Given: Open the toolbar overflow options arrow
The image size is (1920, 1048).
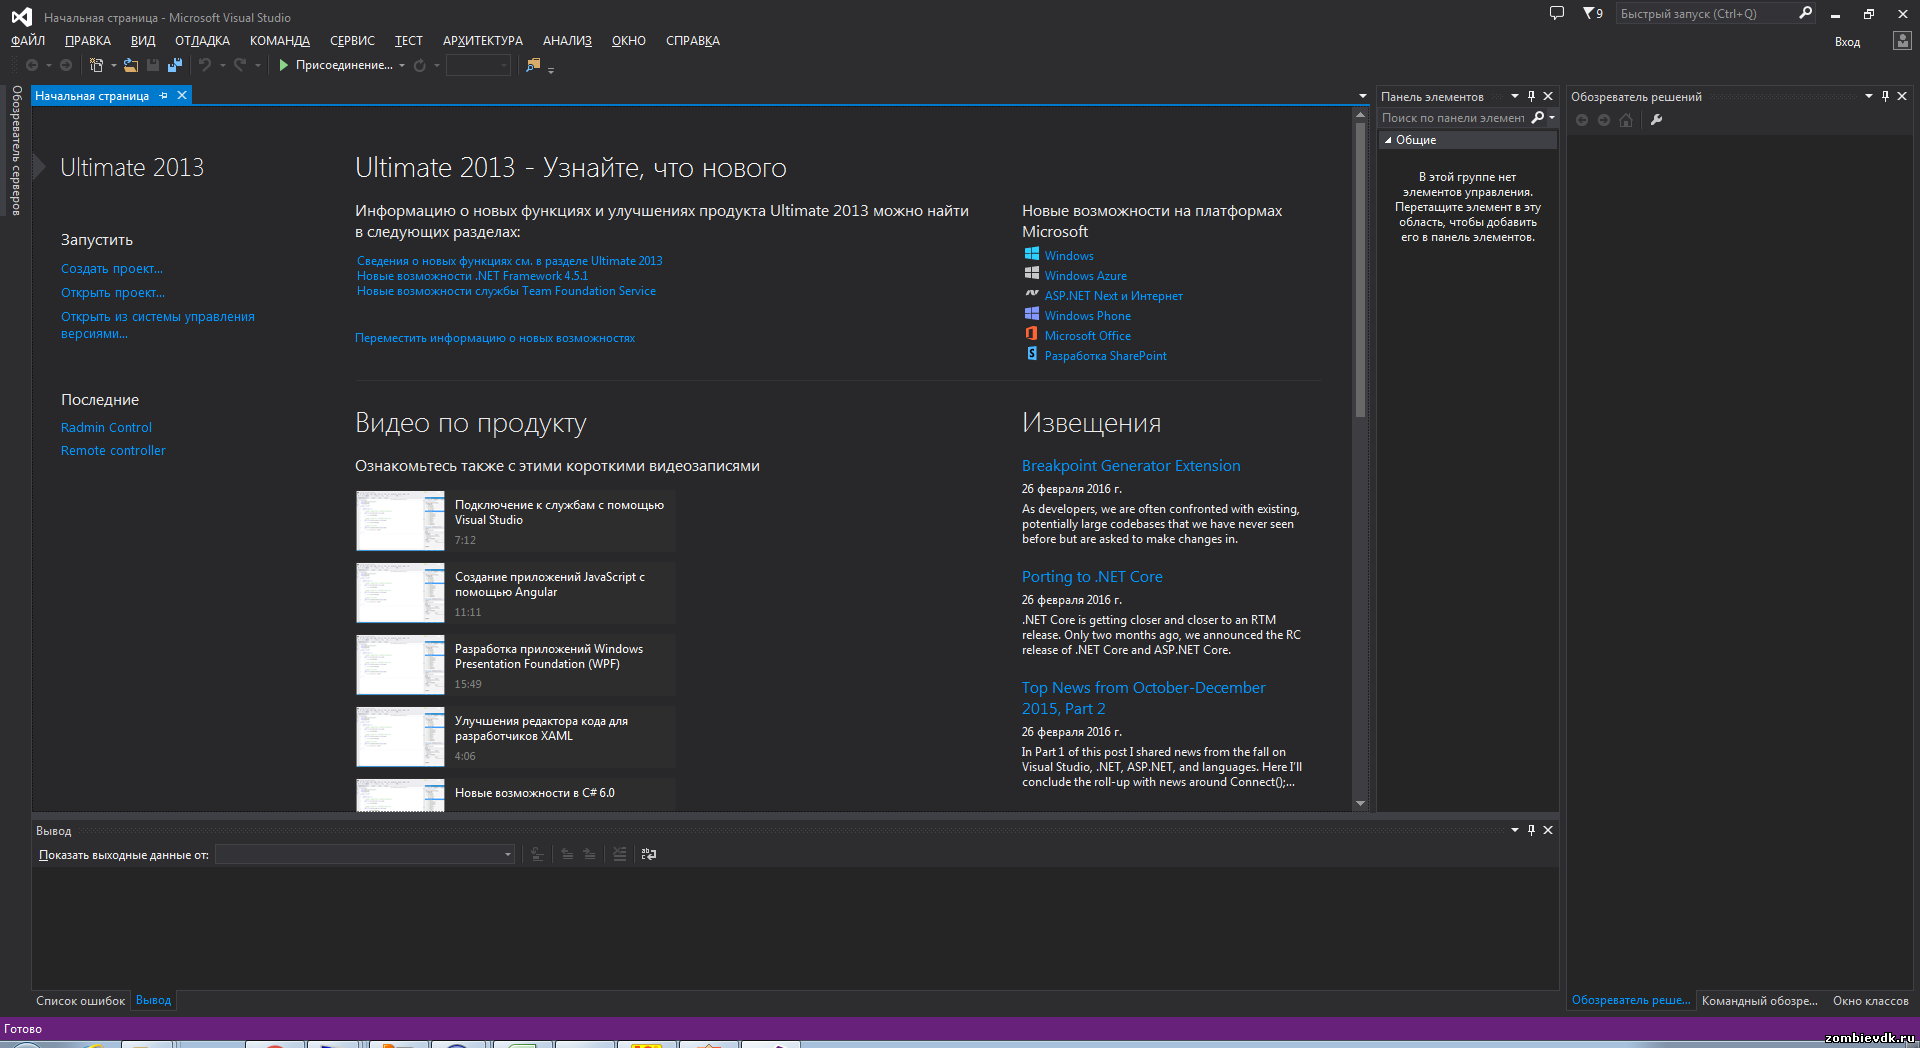Looking at the screenshot, I should tap(551, 69).
